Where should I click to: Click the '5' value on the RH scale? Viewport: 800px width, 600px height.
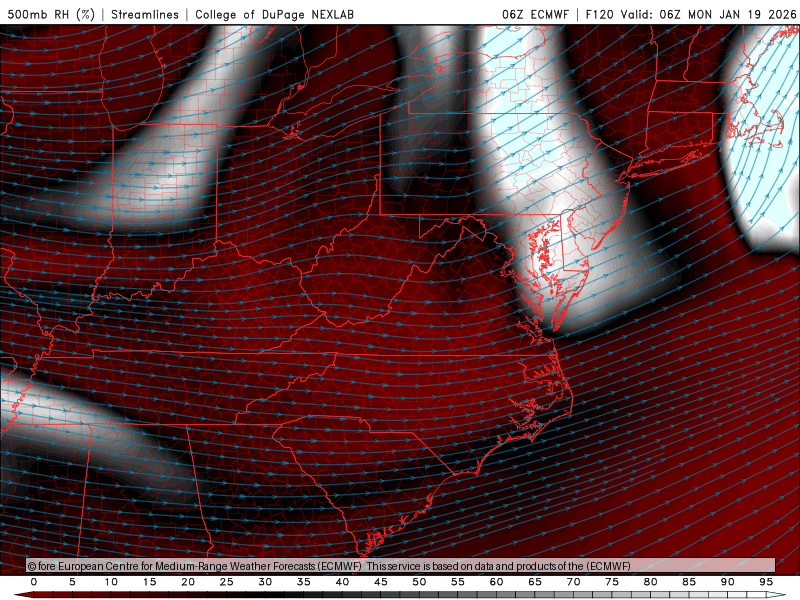pyautogui.click(x=72, y=582)
